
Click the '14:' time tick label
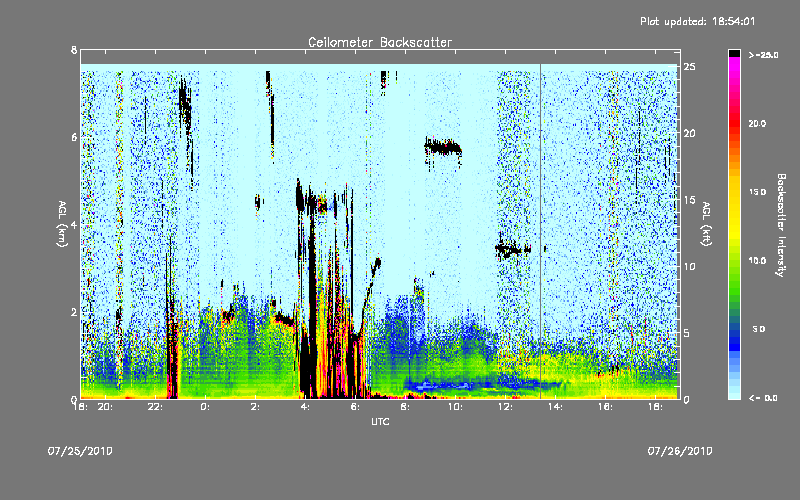pos(555,407)
